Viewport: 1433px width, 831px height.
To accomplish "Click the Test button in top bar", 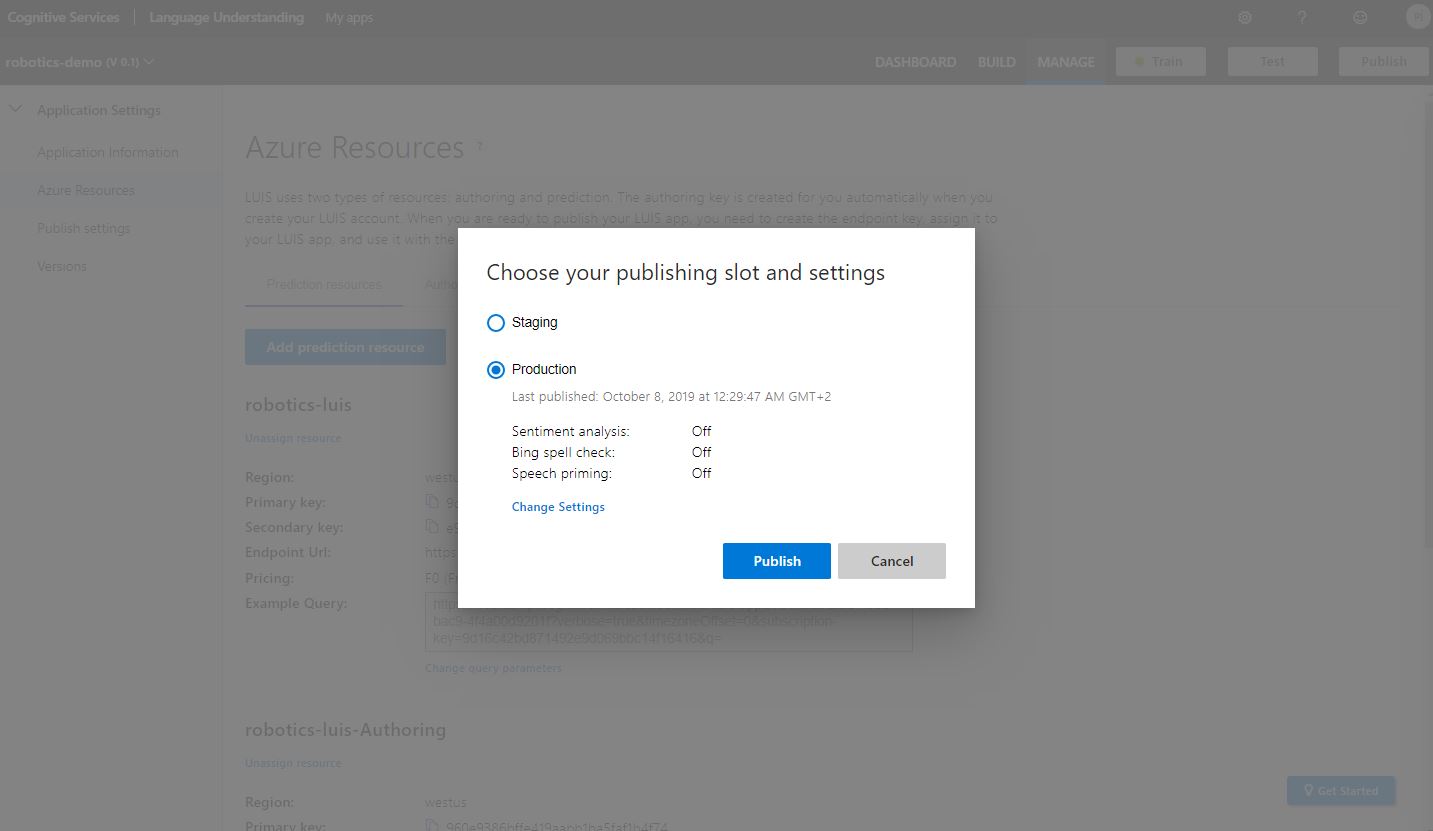I will (1272, 62).
